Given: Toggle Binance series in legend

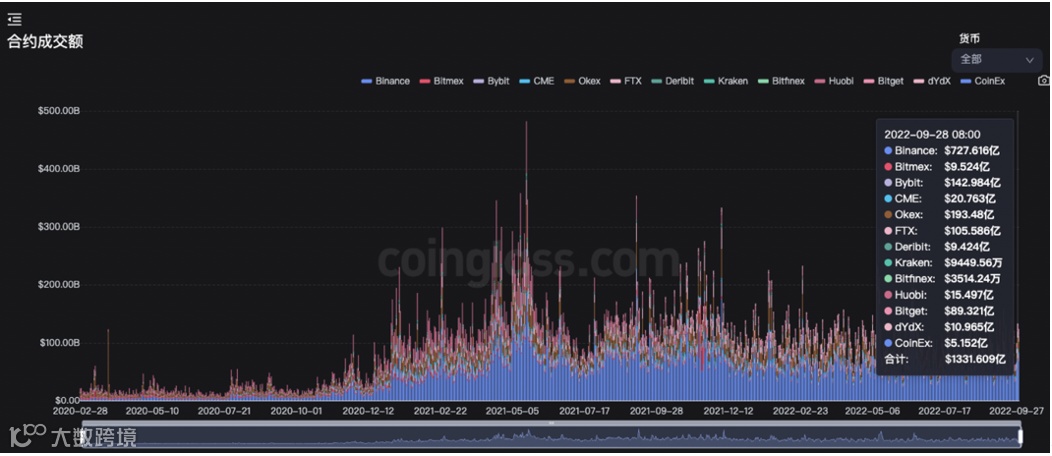Looking at the screenshot, I should click(385, 81).
